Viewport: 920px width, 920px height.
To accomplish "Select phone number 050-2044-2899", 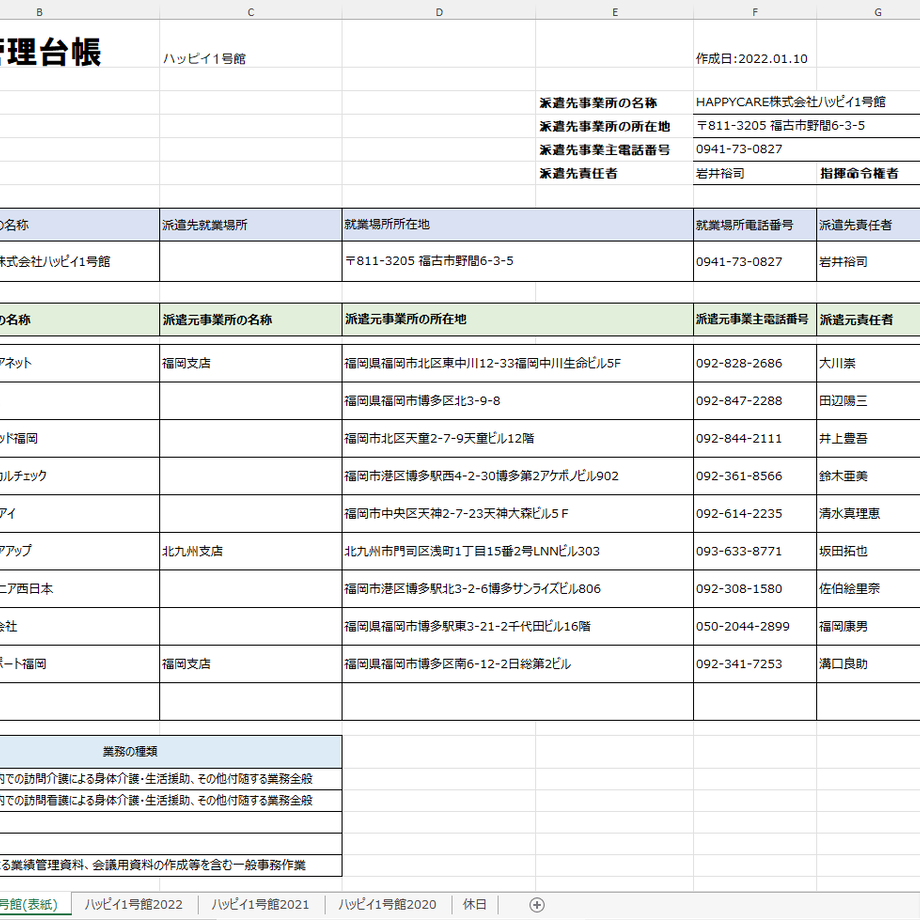I will coord(755,626).
